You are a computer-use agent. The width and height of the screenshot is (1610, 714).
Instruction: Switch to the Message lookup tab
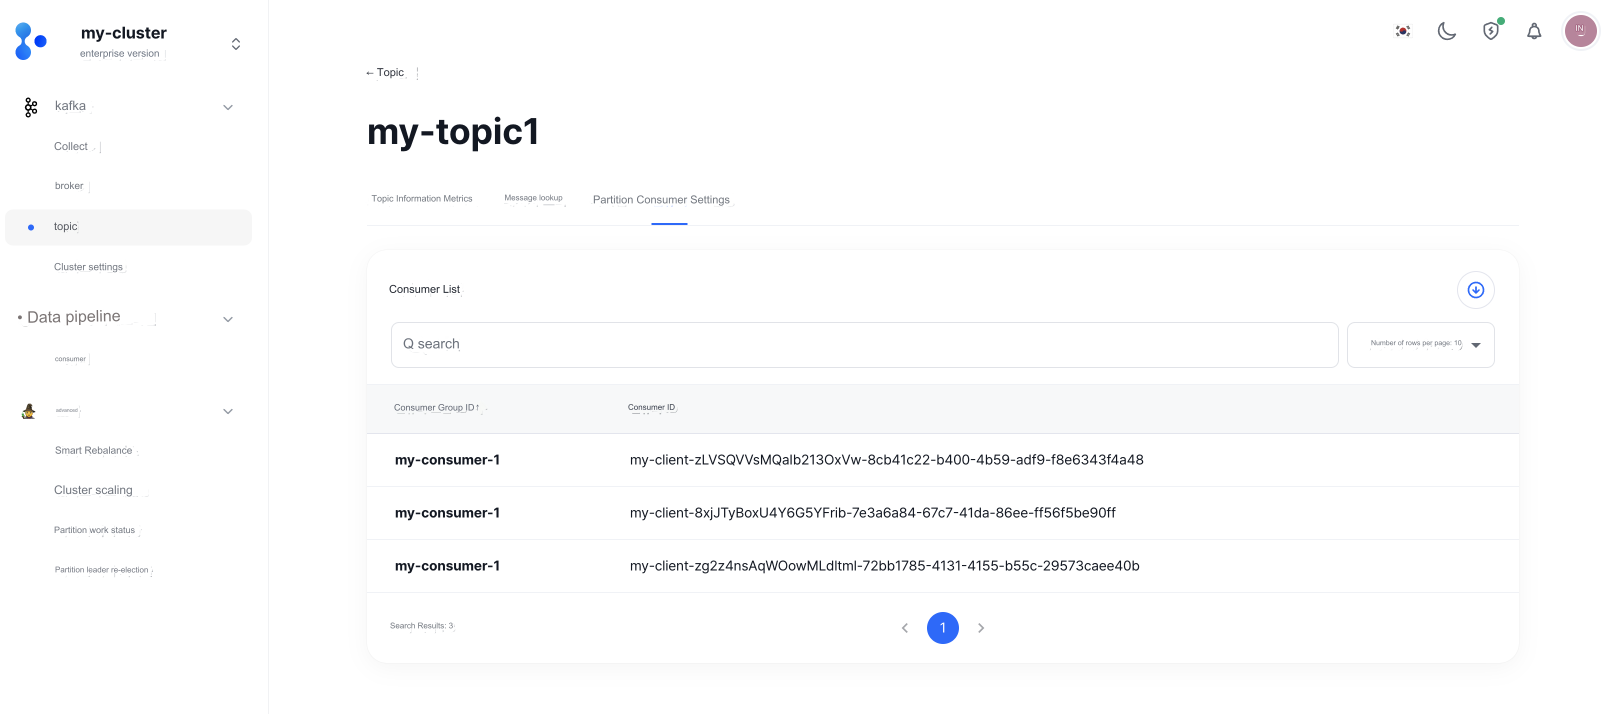pos(533,198)
